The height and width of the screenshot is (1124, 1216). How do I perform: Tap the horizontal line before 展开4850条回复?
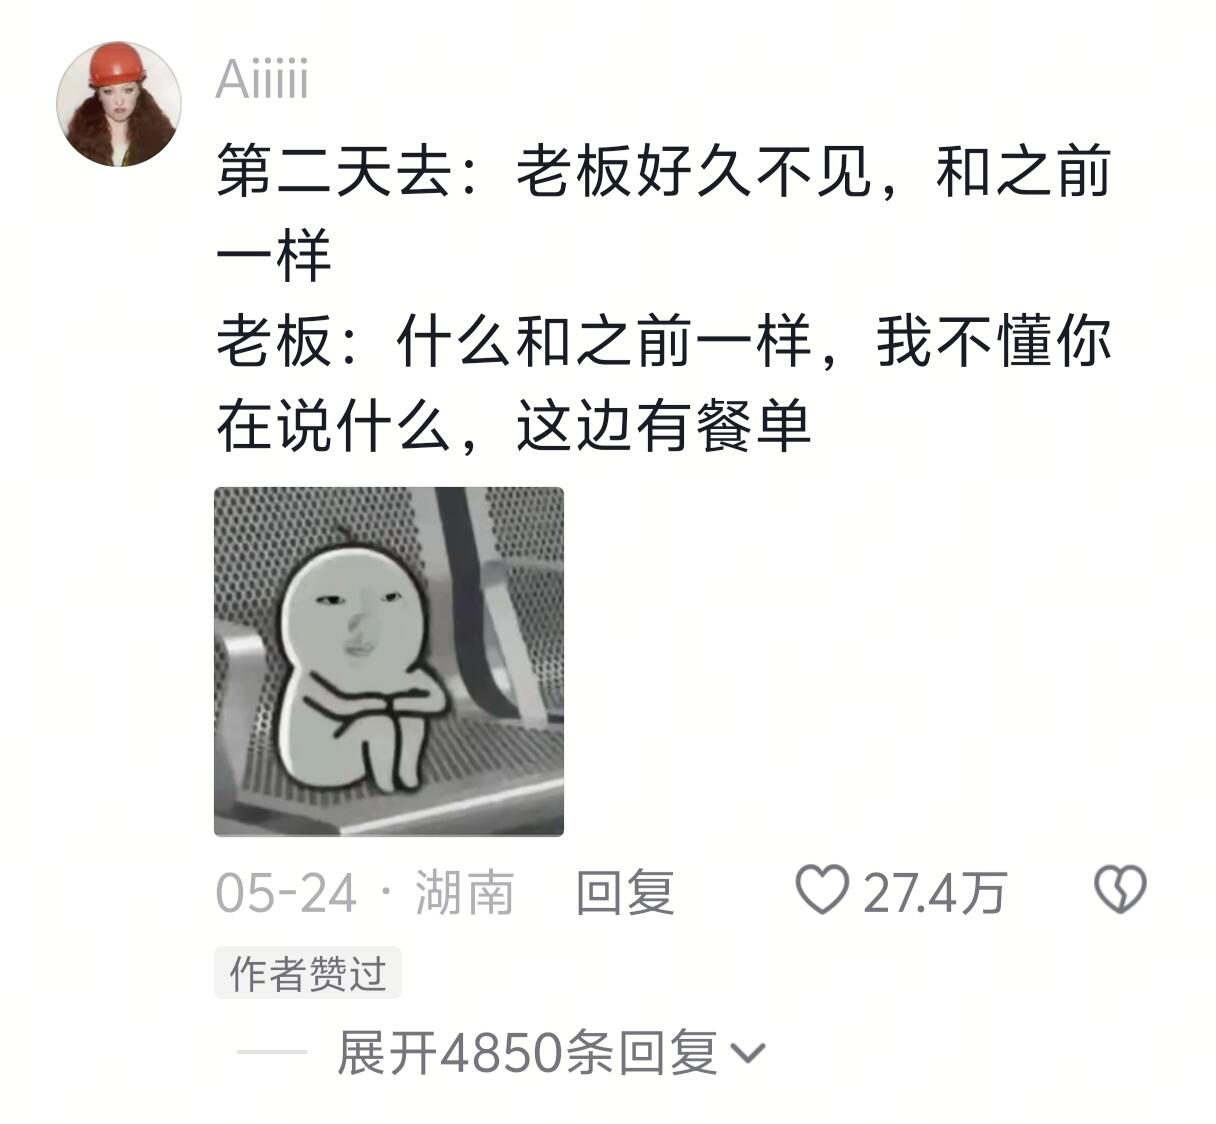click(272, 1052)
